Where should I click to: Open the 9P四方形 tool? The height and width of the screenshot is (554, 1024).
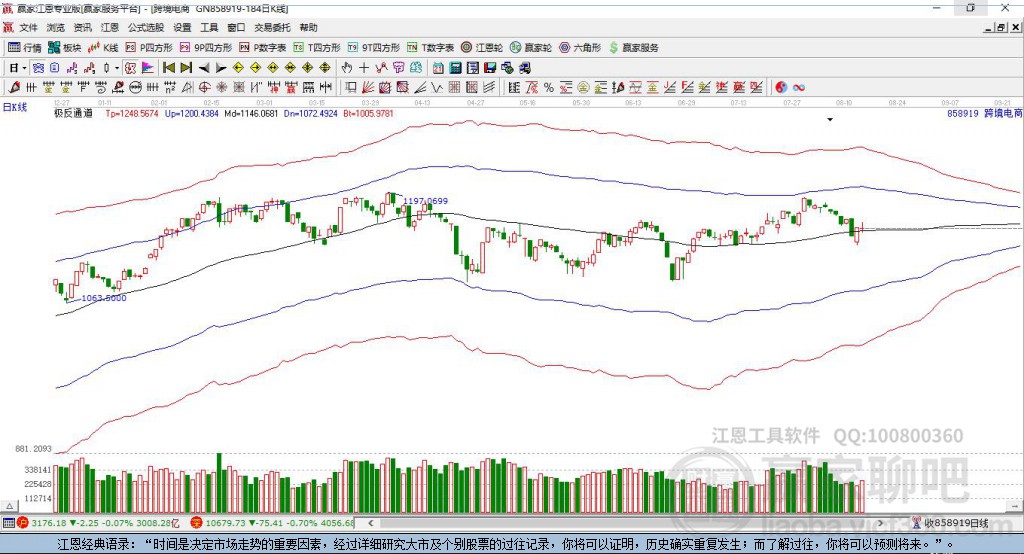click(206, 48)
